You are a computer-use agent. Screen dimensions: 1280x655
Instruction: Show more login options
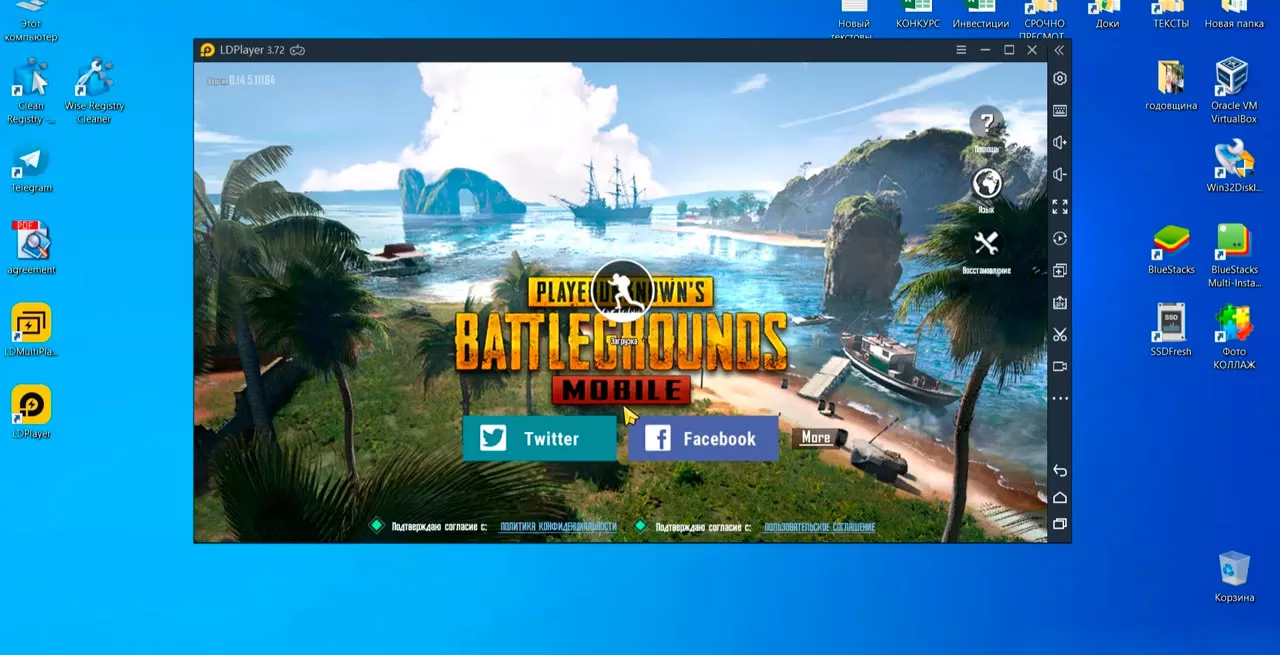tap(816, 438)
